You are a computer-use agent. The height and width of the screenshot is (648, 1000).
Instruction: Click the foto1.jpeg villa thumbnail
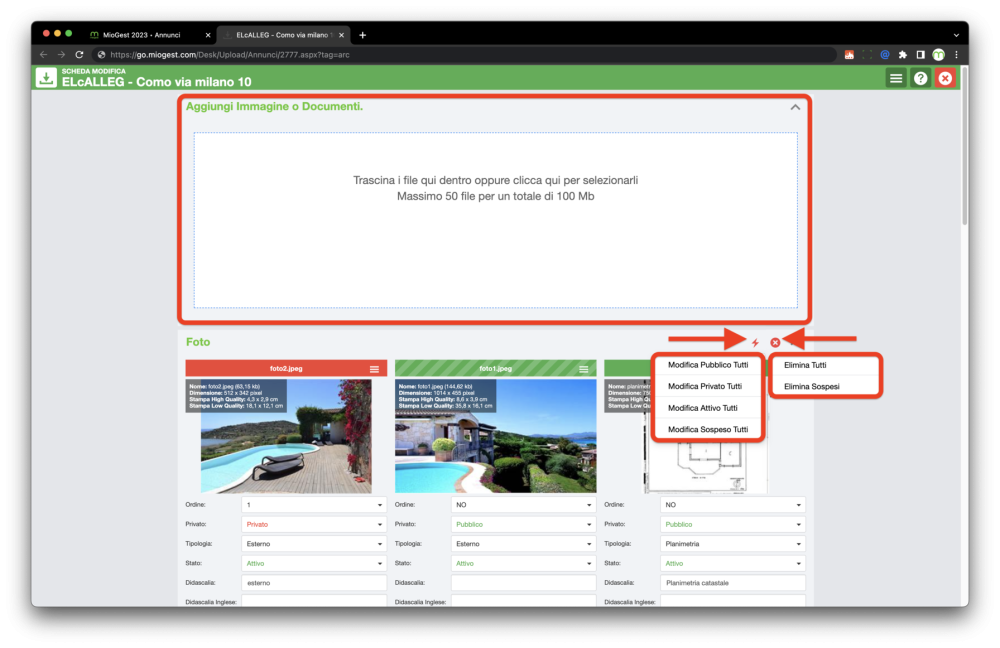(496, 436)
